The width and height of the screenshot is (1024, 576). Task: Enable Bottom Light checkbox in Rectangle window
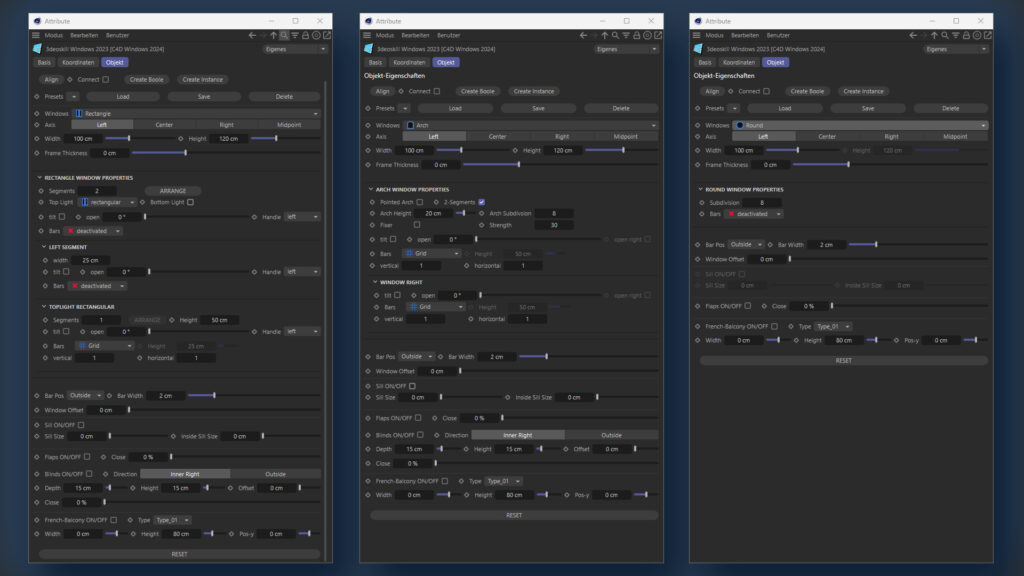point(191,202)
